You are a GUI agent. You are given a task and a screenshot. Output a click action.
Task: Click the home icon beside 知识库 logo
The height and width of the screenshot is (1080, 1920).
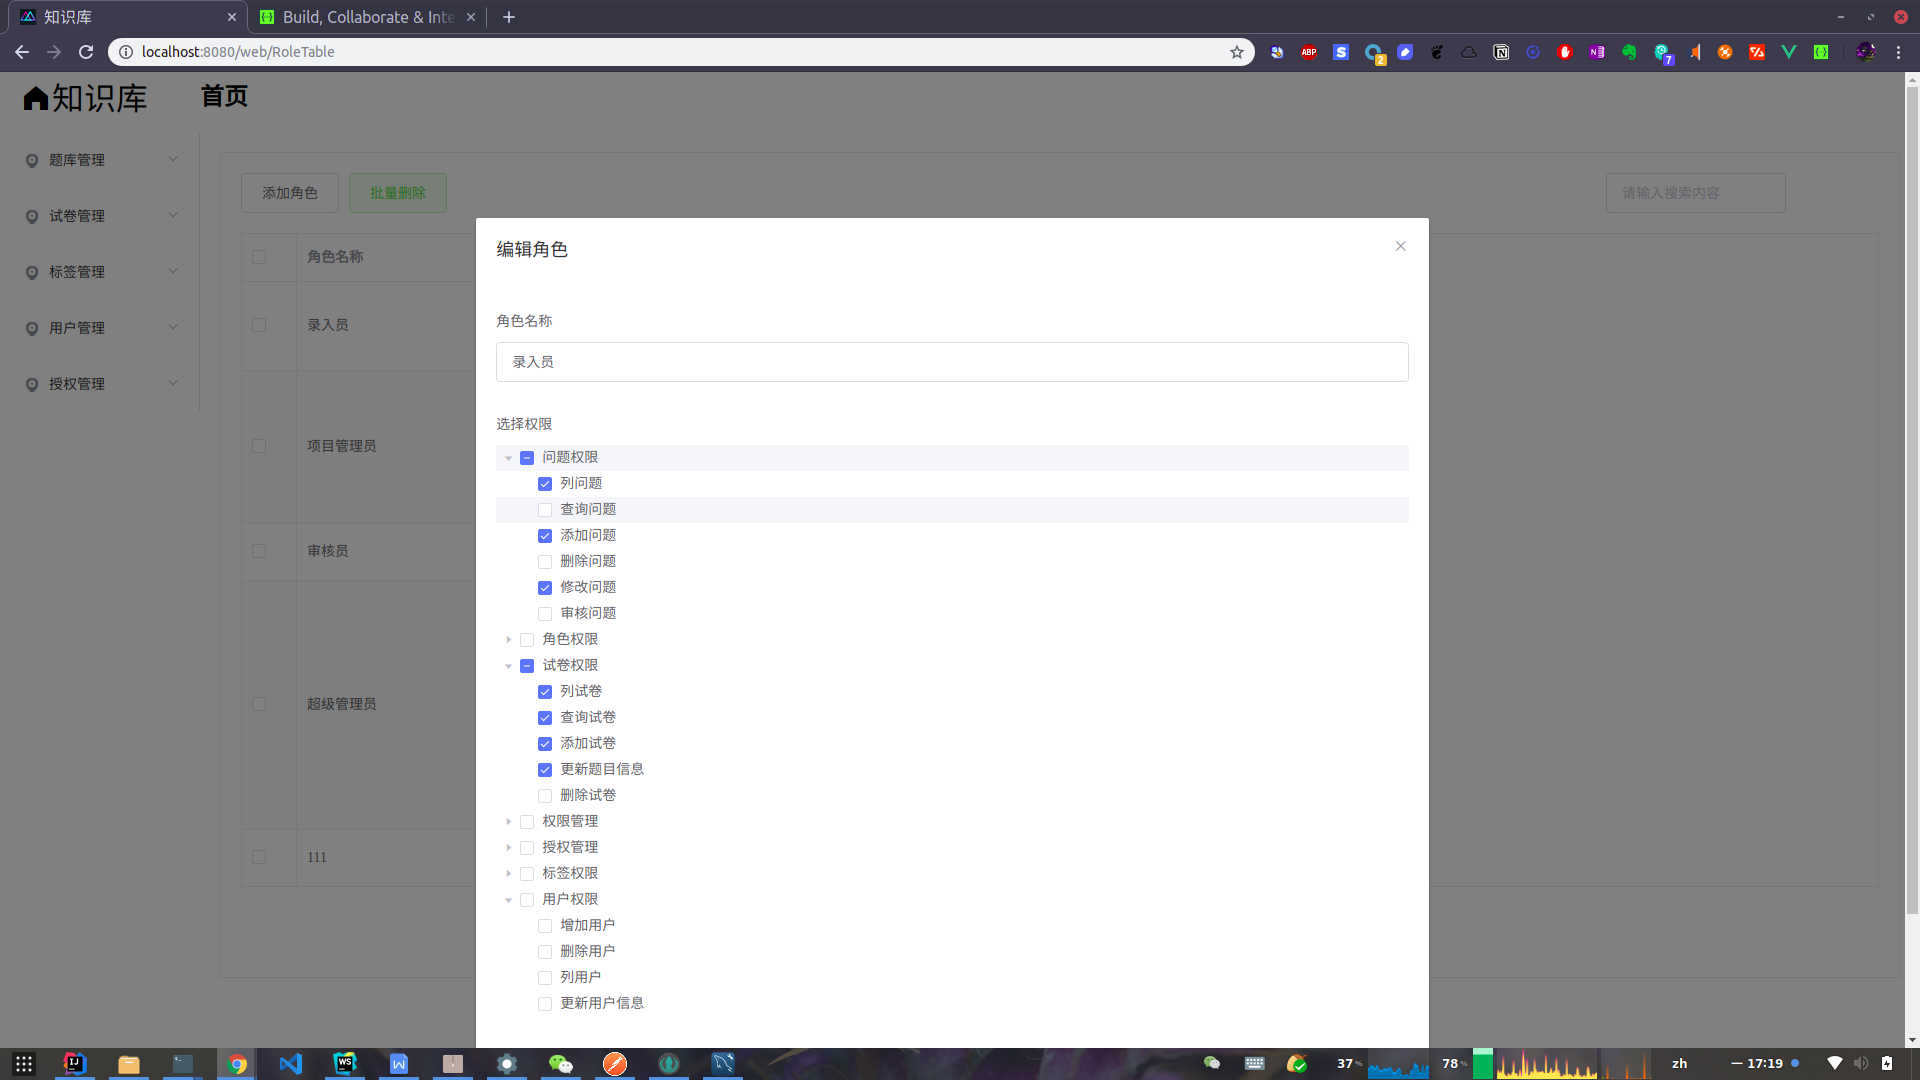click(36, 98)
